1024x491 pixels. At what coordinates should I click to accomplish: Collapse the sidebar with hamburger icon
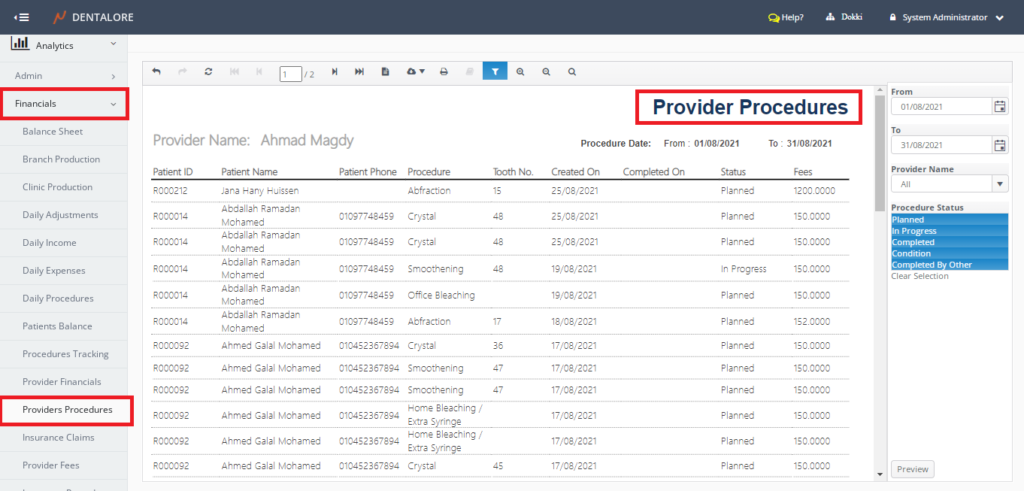coord(21,17)
